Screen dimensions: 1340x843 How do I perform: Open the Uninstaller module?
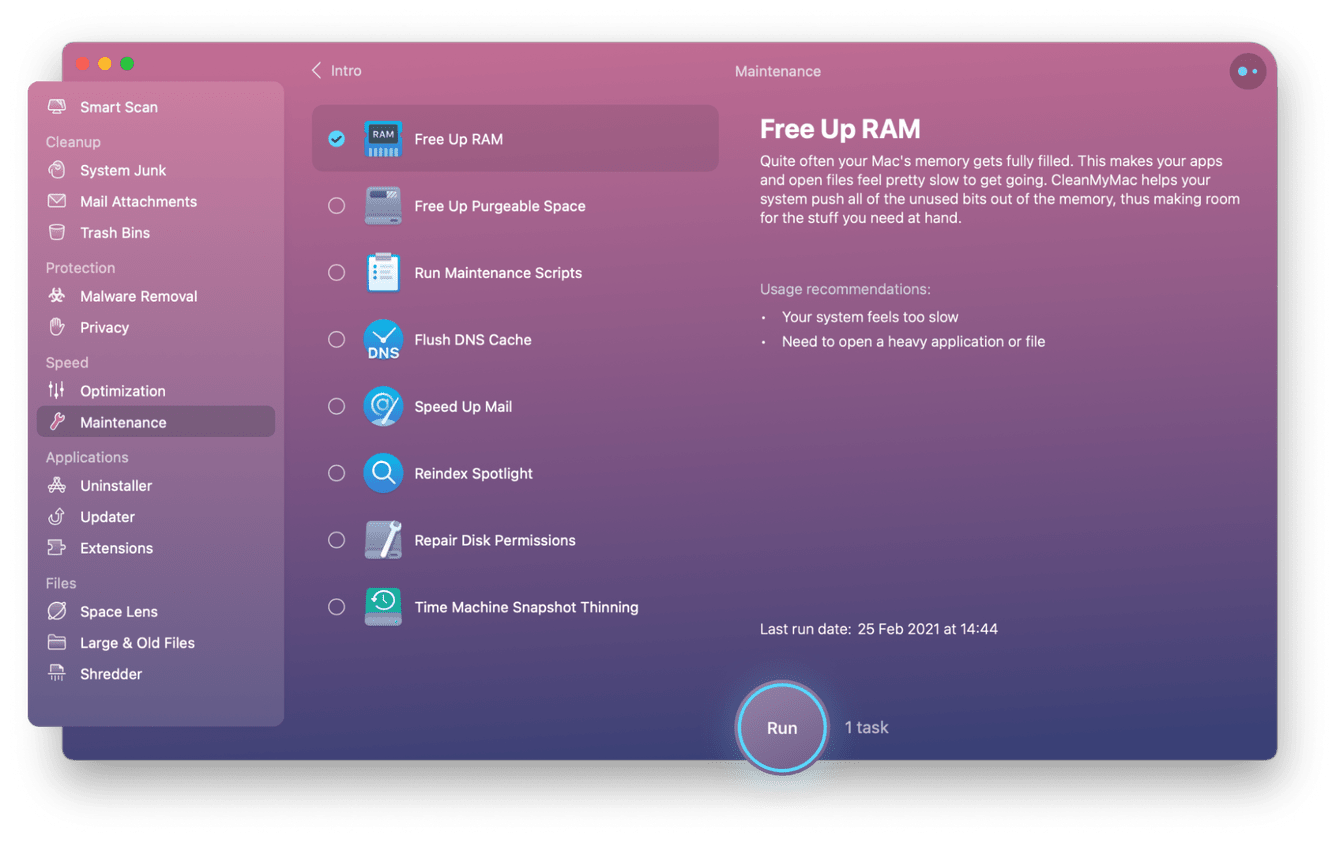pos(156,485)
